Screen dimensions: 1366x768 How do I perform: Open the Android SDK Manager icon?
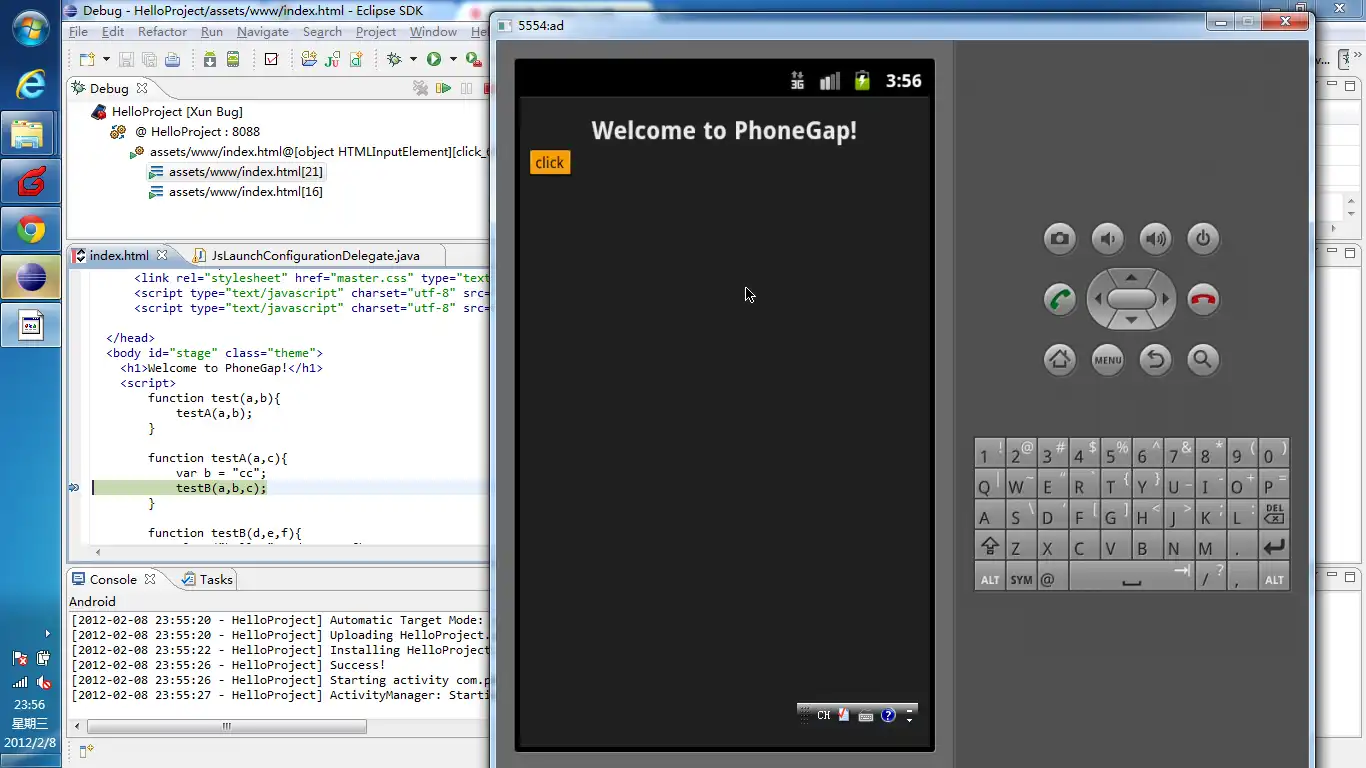[210, 60]
